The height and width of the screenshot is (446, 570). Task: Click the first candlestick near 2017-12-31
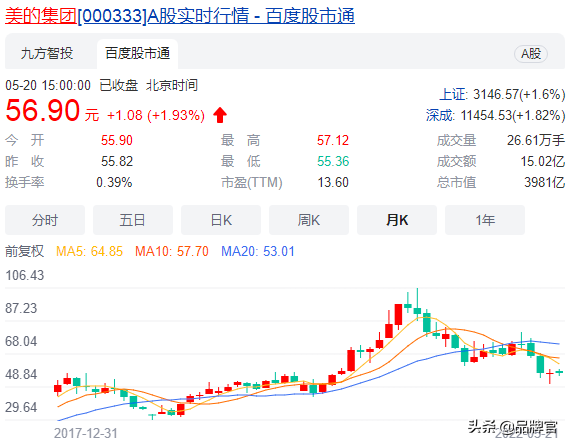click(x=58, y=388)
